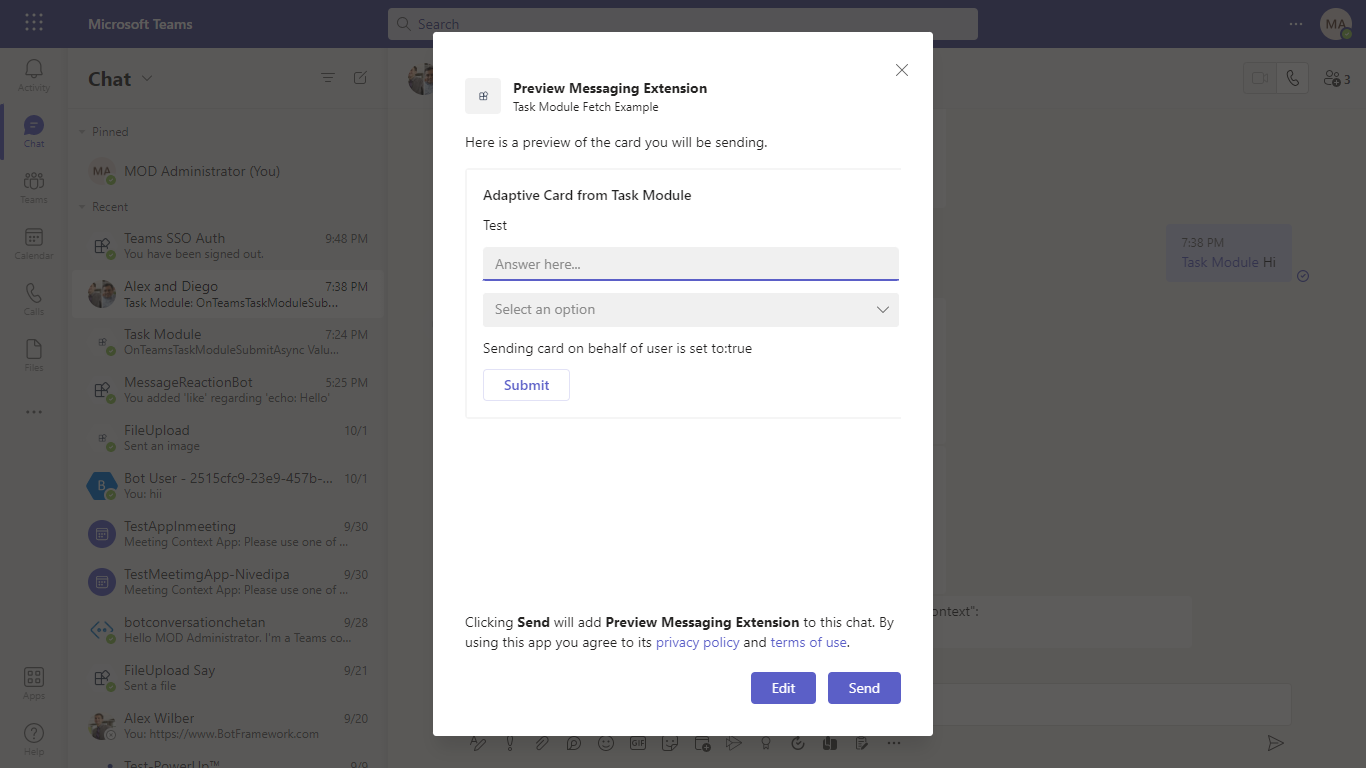Start an audio call
The width and height of the screenshot is (1366, 768).
[x=1292, y=78]
